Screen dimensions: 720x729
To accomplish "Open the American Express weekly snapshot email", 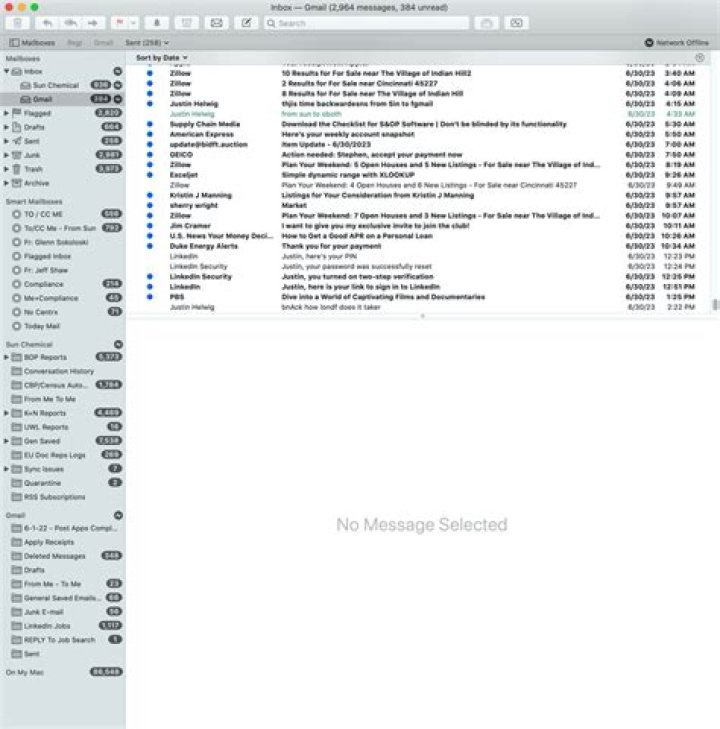I will coord(418,134).
